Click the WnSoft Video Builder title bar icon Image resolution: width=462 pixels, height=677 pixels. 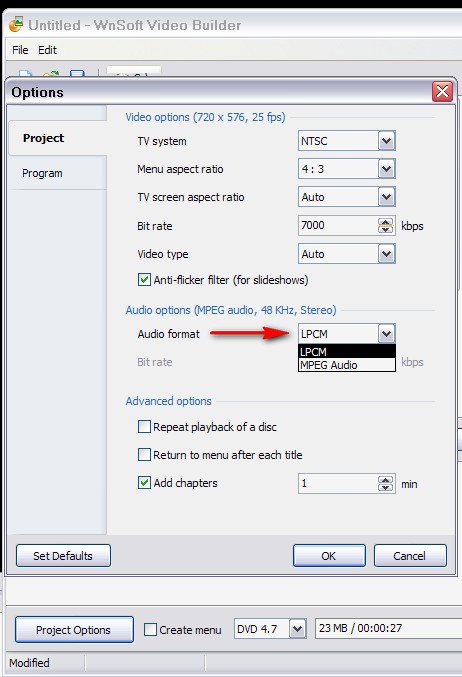[16, 25]
